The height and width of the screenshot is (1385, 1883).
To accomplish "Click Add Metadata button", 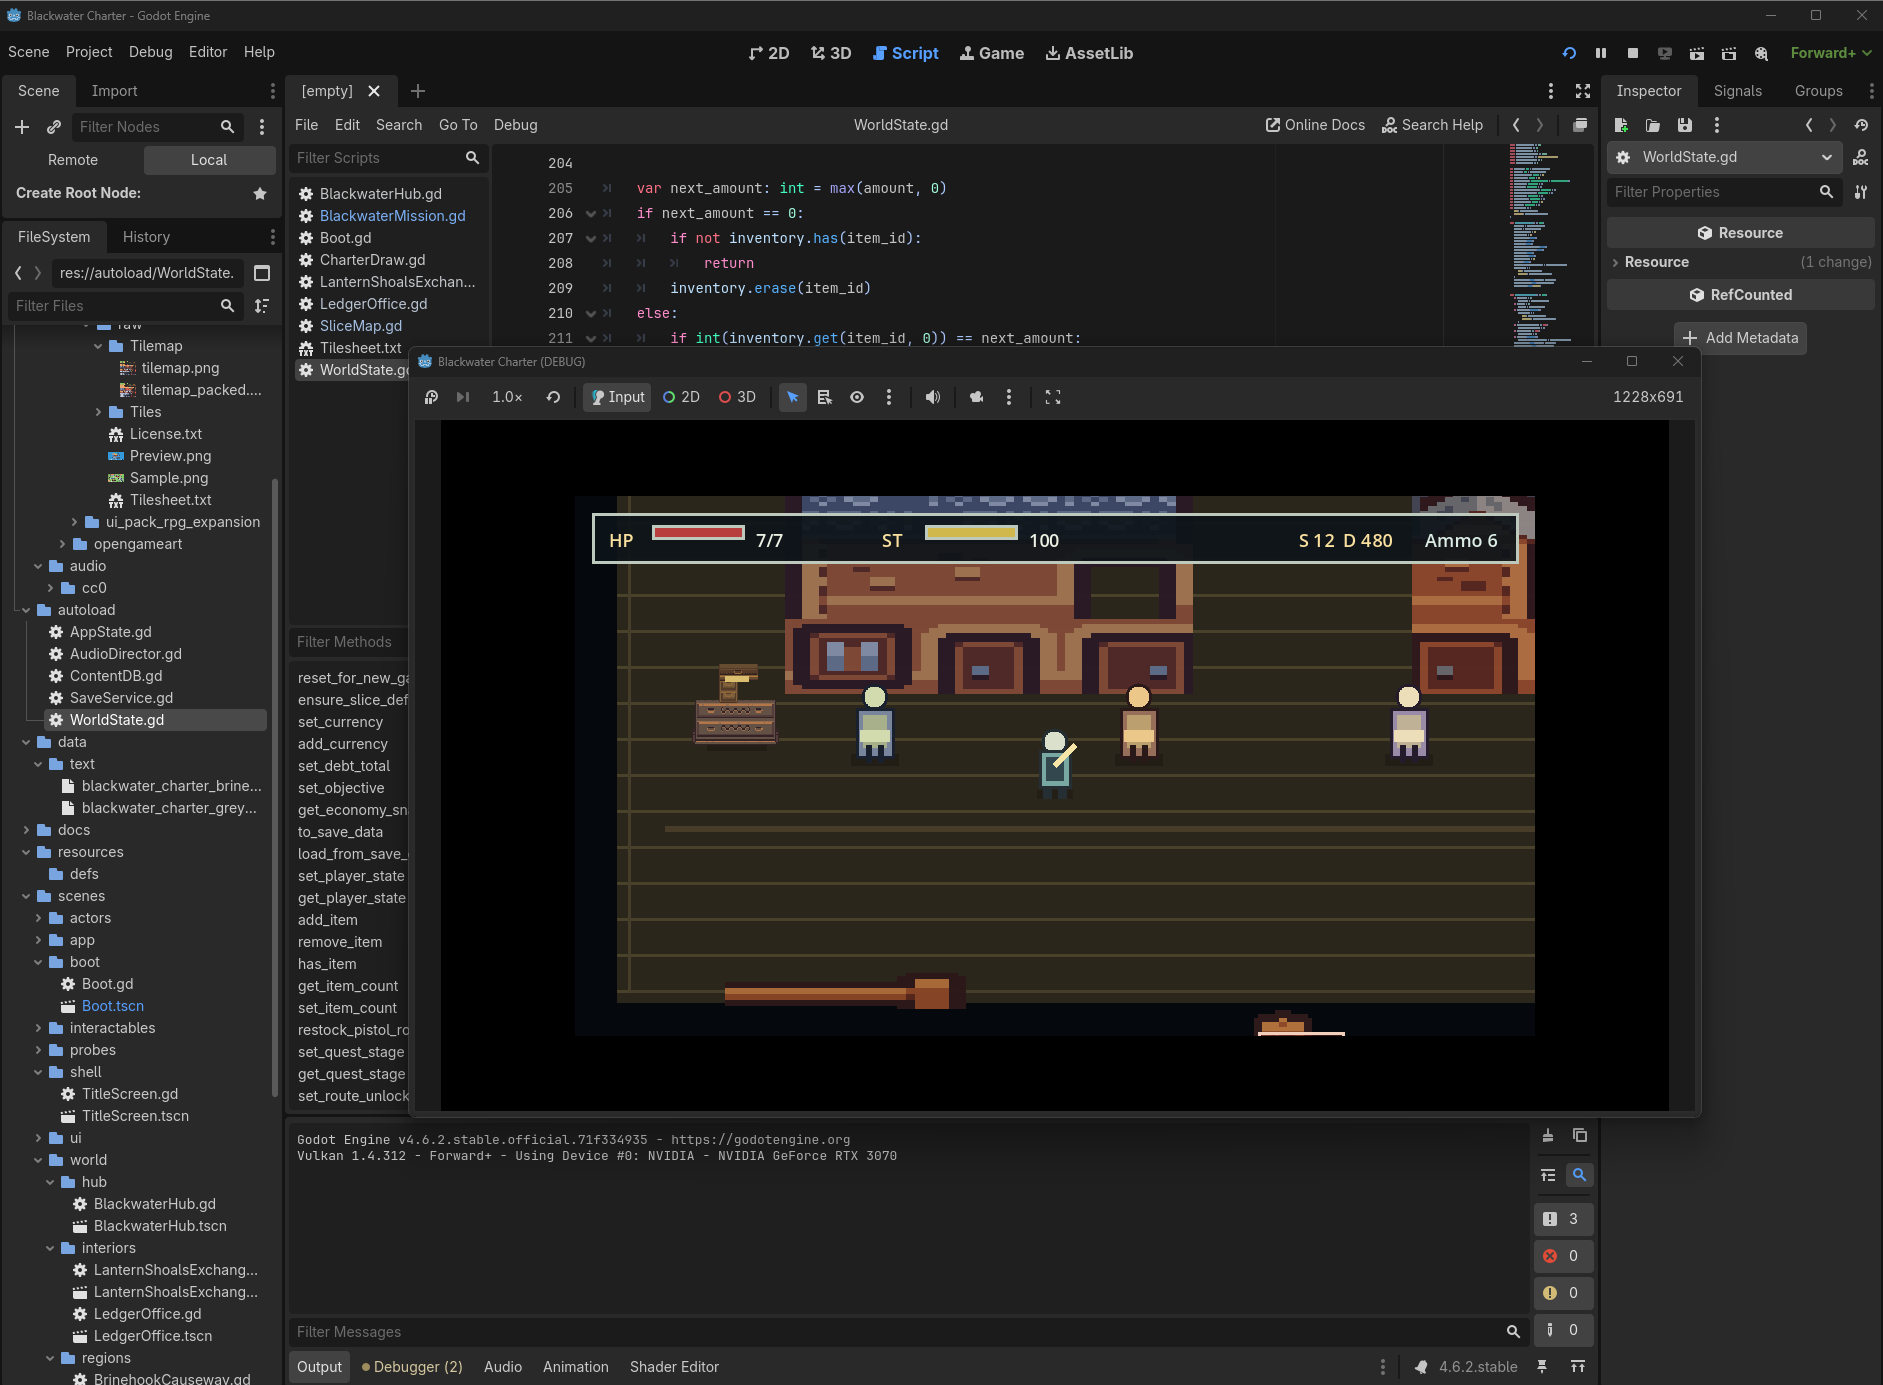I will [1740, 338].
